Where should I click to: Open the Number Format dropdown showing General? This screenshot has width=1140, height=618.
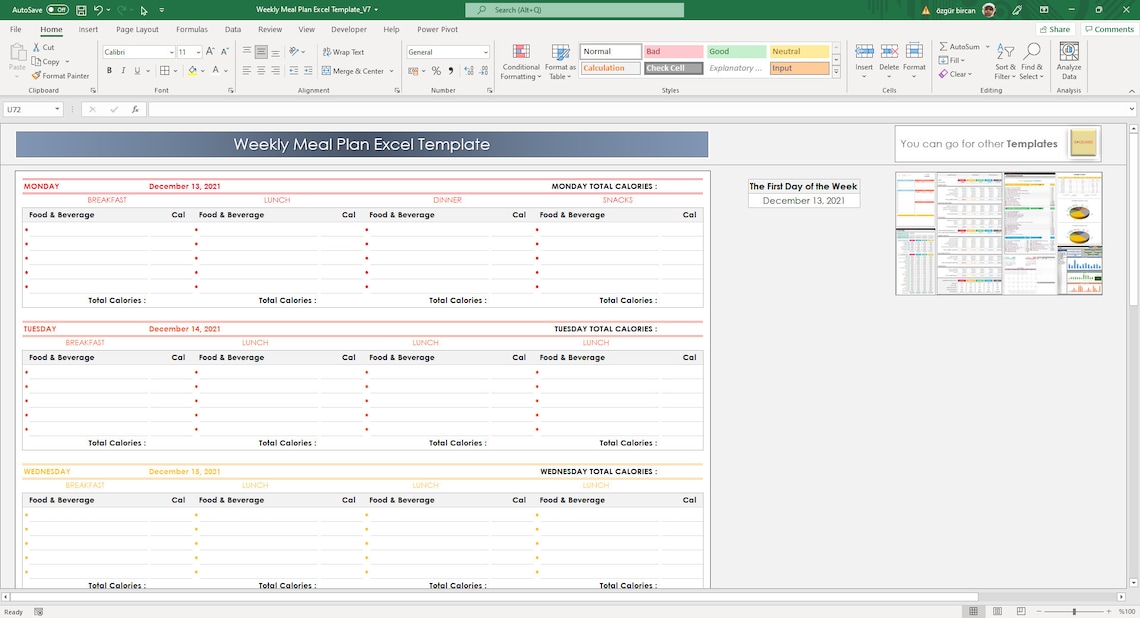446,52
